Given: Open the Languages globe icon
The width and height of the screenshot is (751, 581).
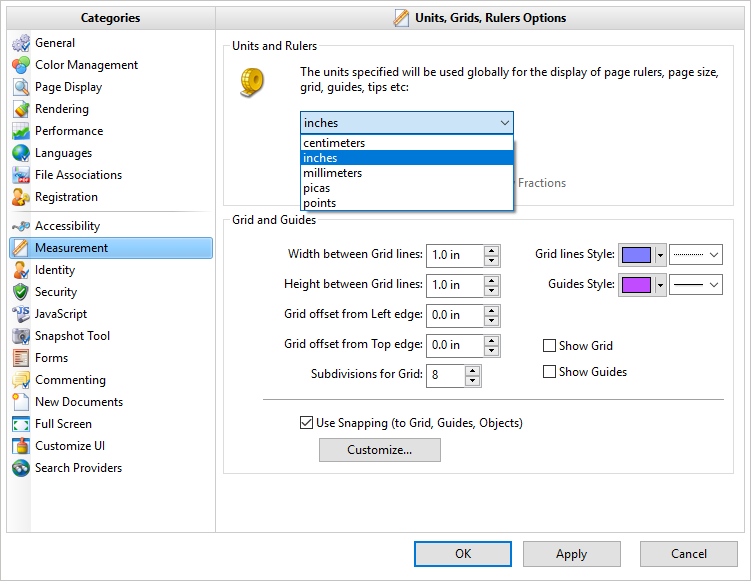Looking at the screenshot, I should pyautogui.click(x=21, y=153).
